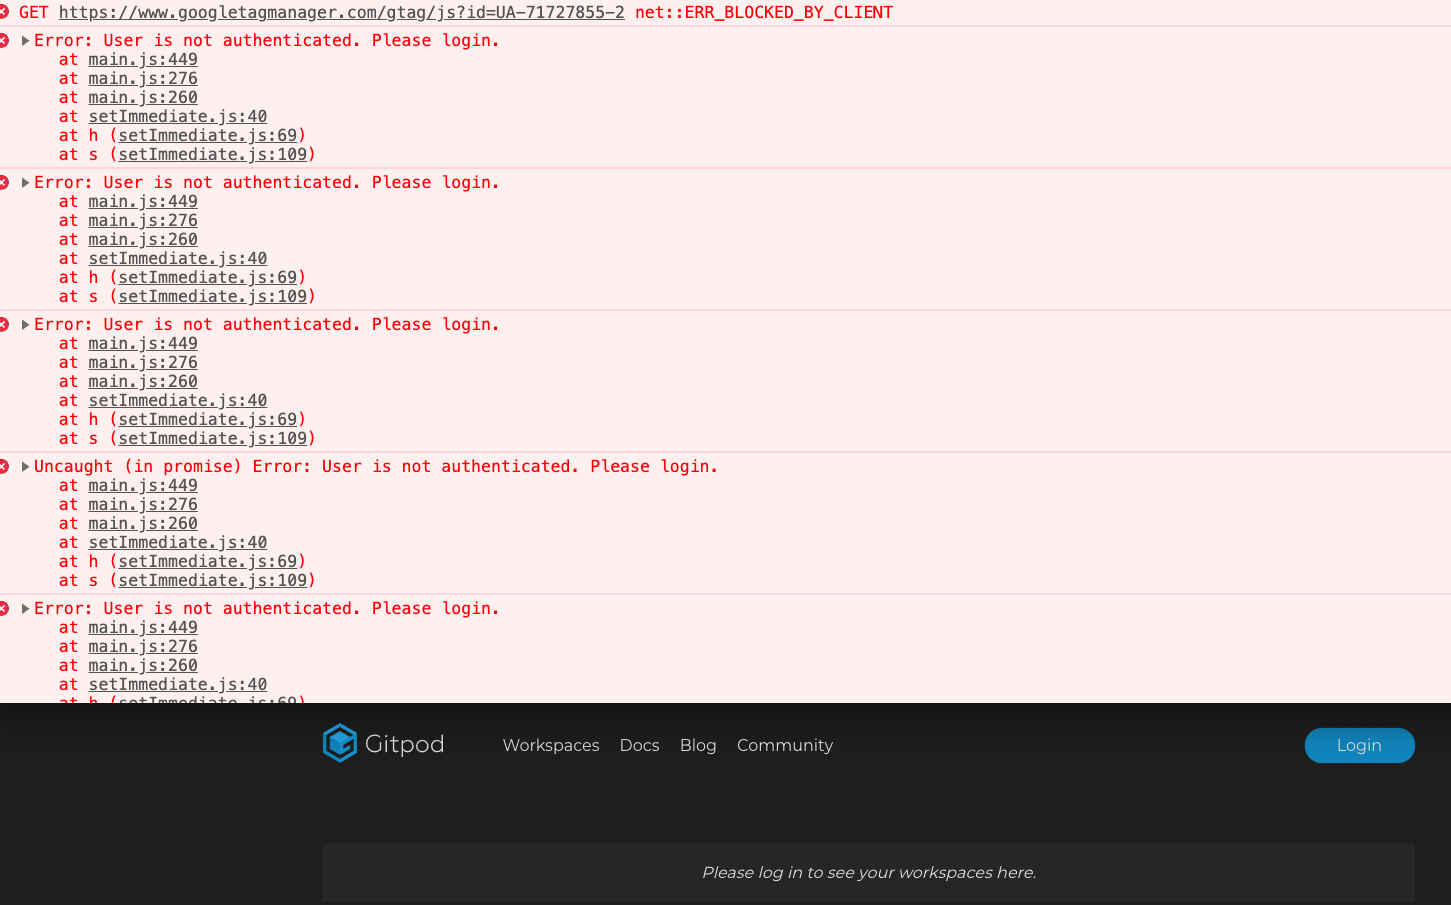Viewport: 1451px width, 905px height.
Task: Follow the blocked googletagmanager script URL
Action: [342, 12]
